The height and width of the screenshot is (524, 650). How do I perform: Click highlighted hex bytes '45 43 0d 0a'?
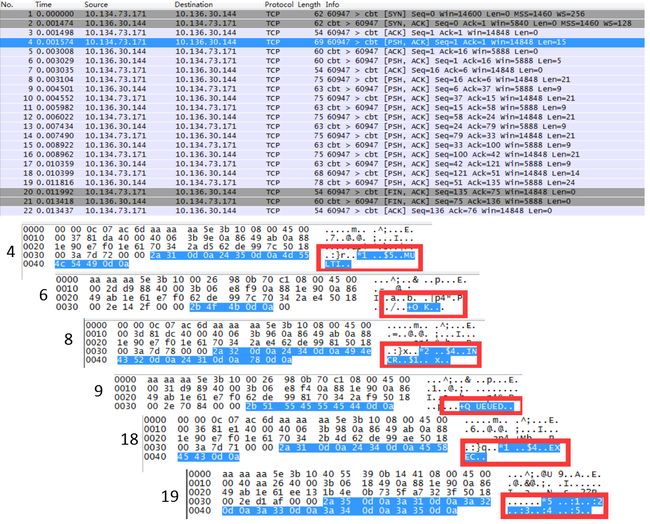[209, 456]
